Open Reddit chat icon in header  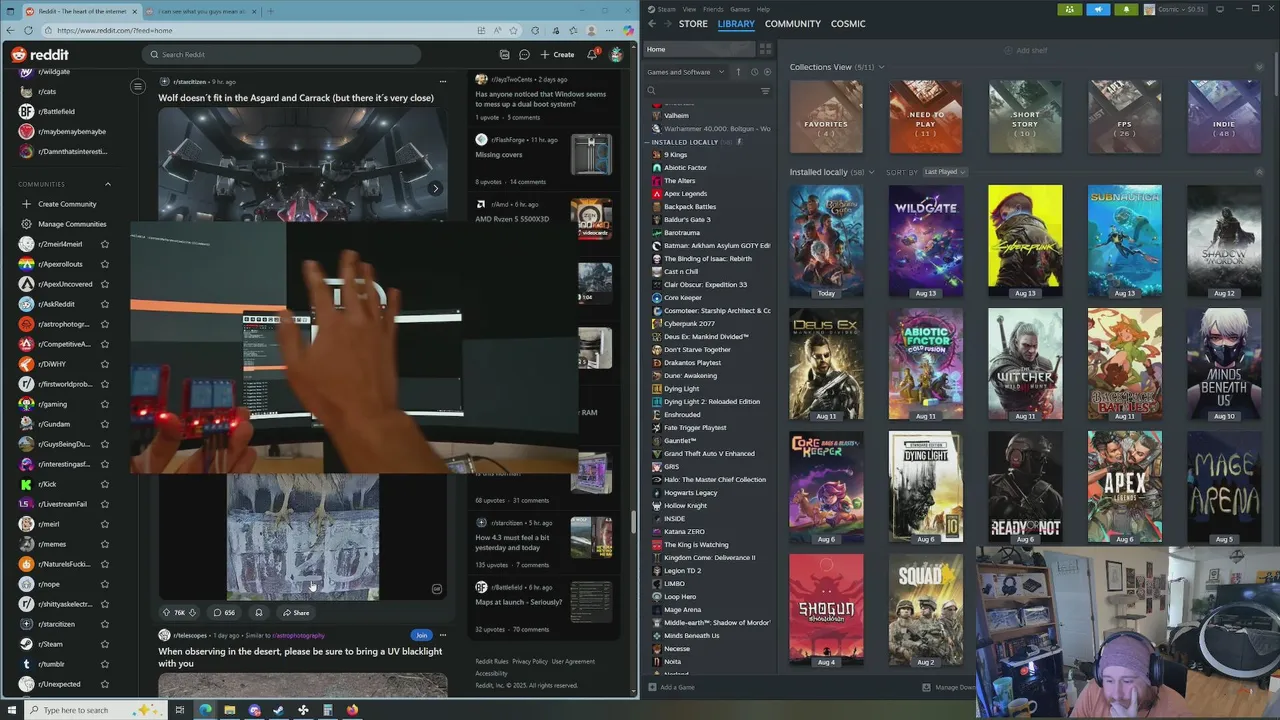(525, 55)
